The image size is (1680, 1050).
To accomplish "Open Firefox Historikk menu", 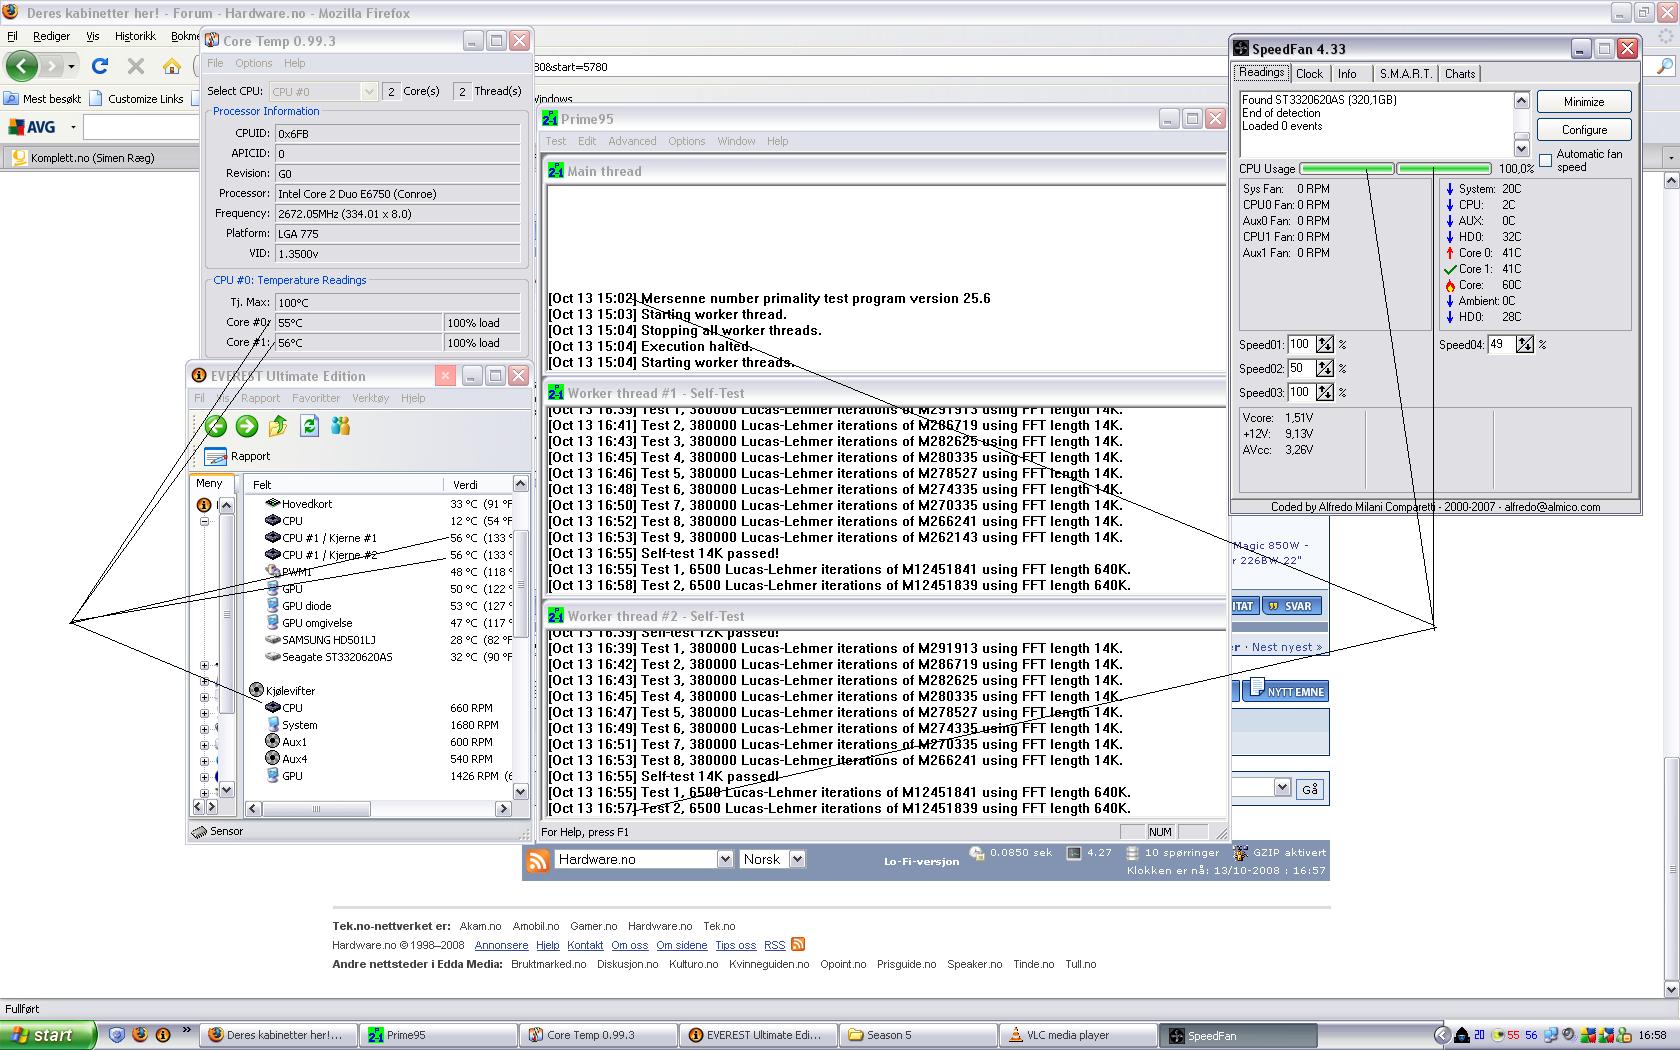I will [135, 36].
